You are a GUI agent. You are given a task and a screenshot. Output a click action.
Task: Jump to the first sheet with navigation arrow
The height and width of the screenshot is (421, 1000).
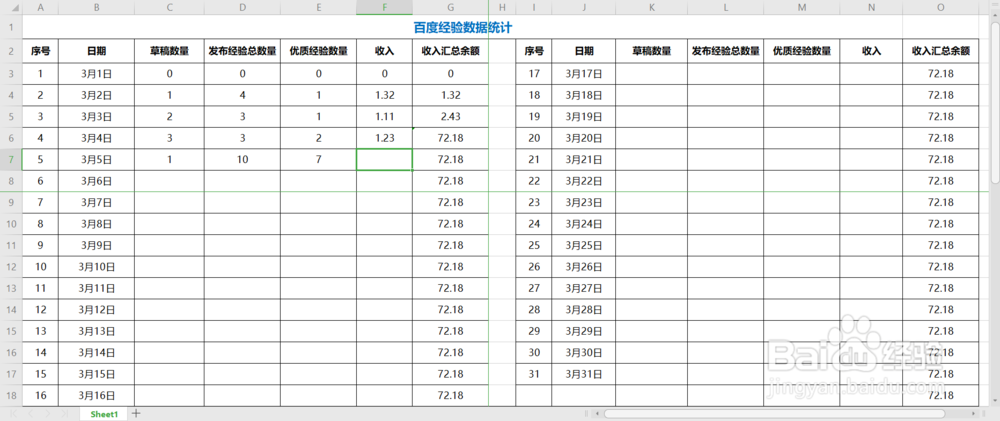click(x=13, y=413)
